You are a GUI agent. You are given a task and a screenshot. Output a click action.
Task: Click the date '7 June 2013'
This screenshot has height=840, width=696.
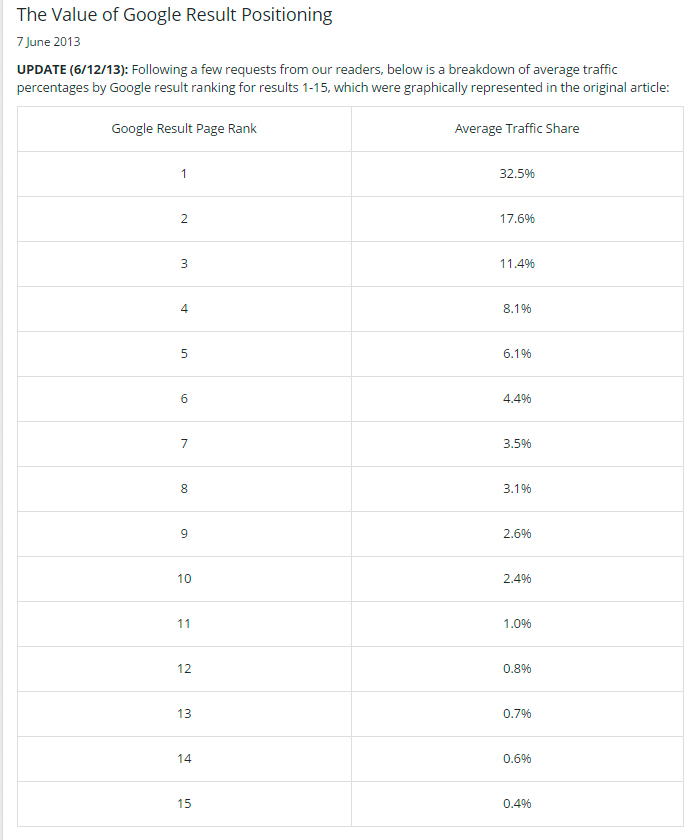pyautogui.click(x=48, y=42)
